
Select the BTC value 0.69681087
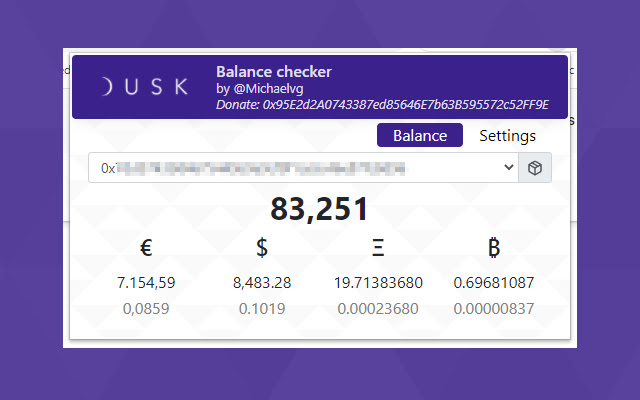click(x=494, y=282)
